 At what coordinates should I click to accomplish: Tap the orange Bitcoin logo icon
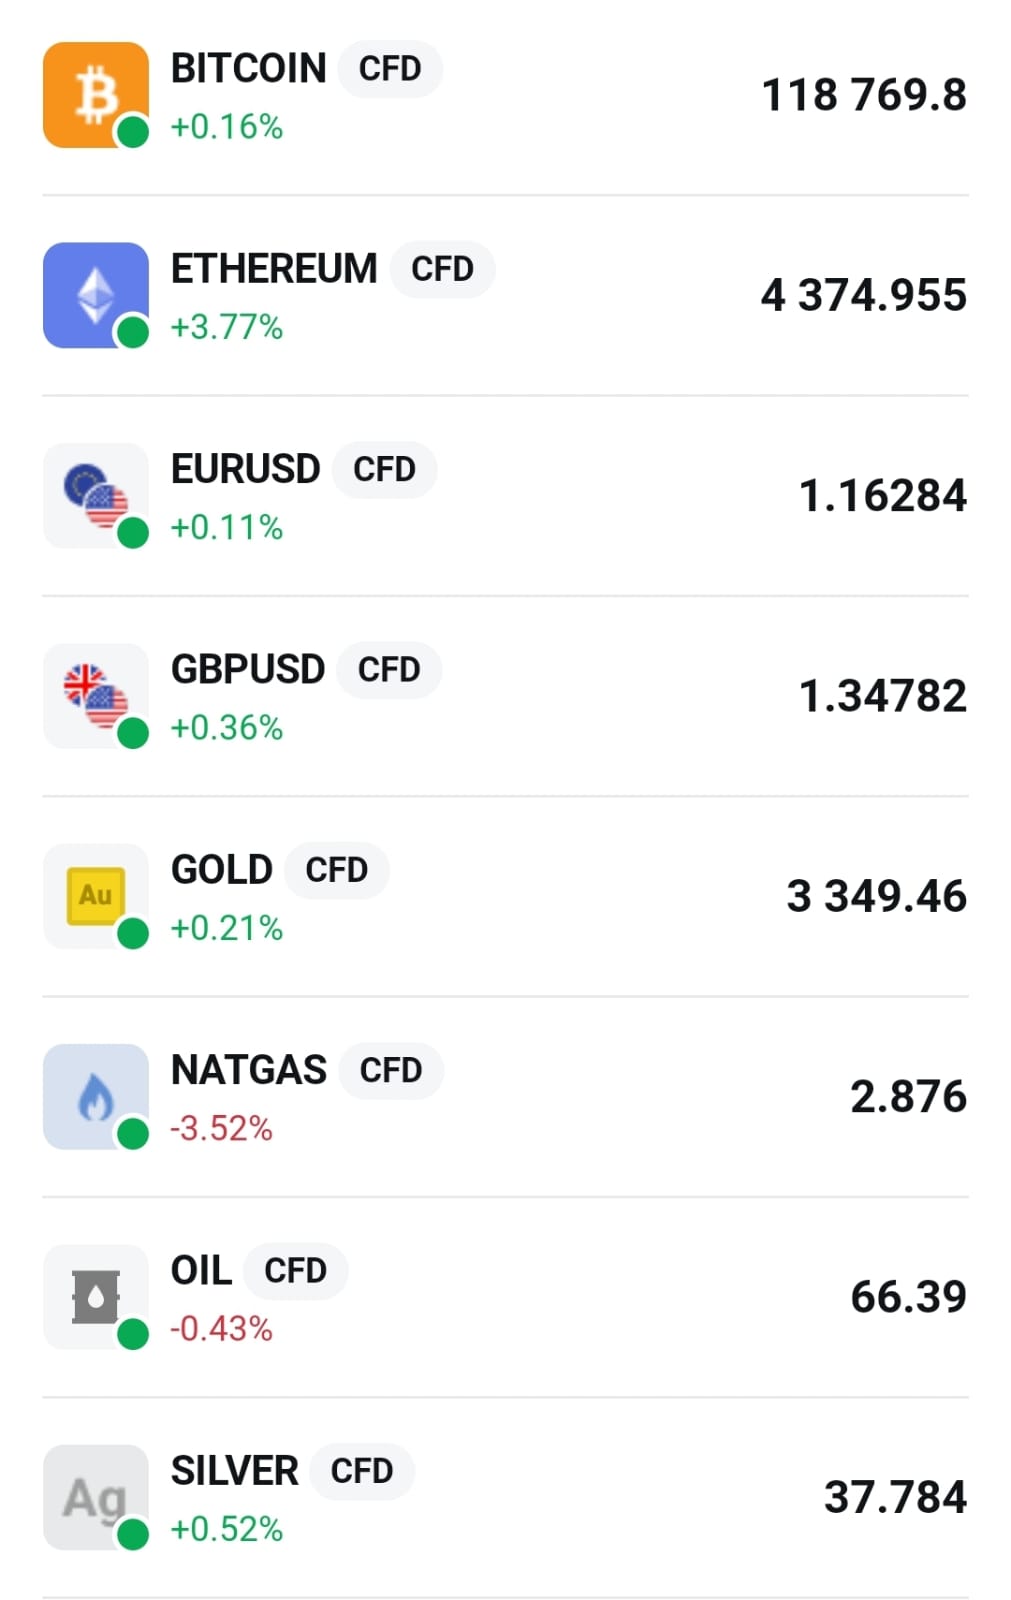click(x=95, y=95)
